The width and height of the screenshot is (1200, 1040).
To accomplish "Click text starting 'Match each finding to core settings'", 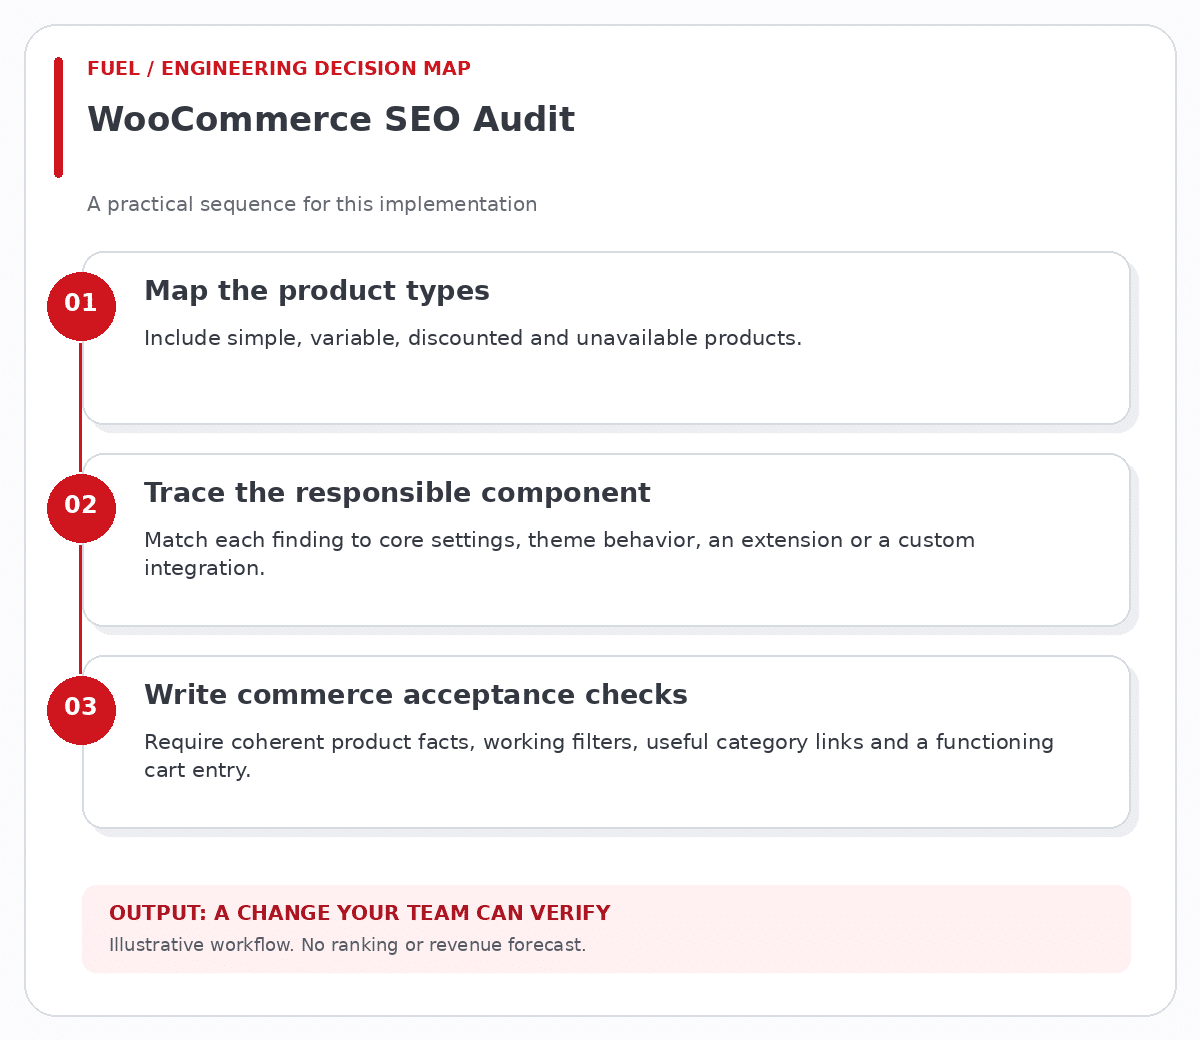I will coord(559,554).
